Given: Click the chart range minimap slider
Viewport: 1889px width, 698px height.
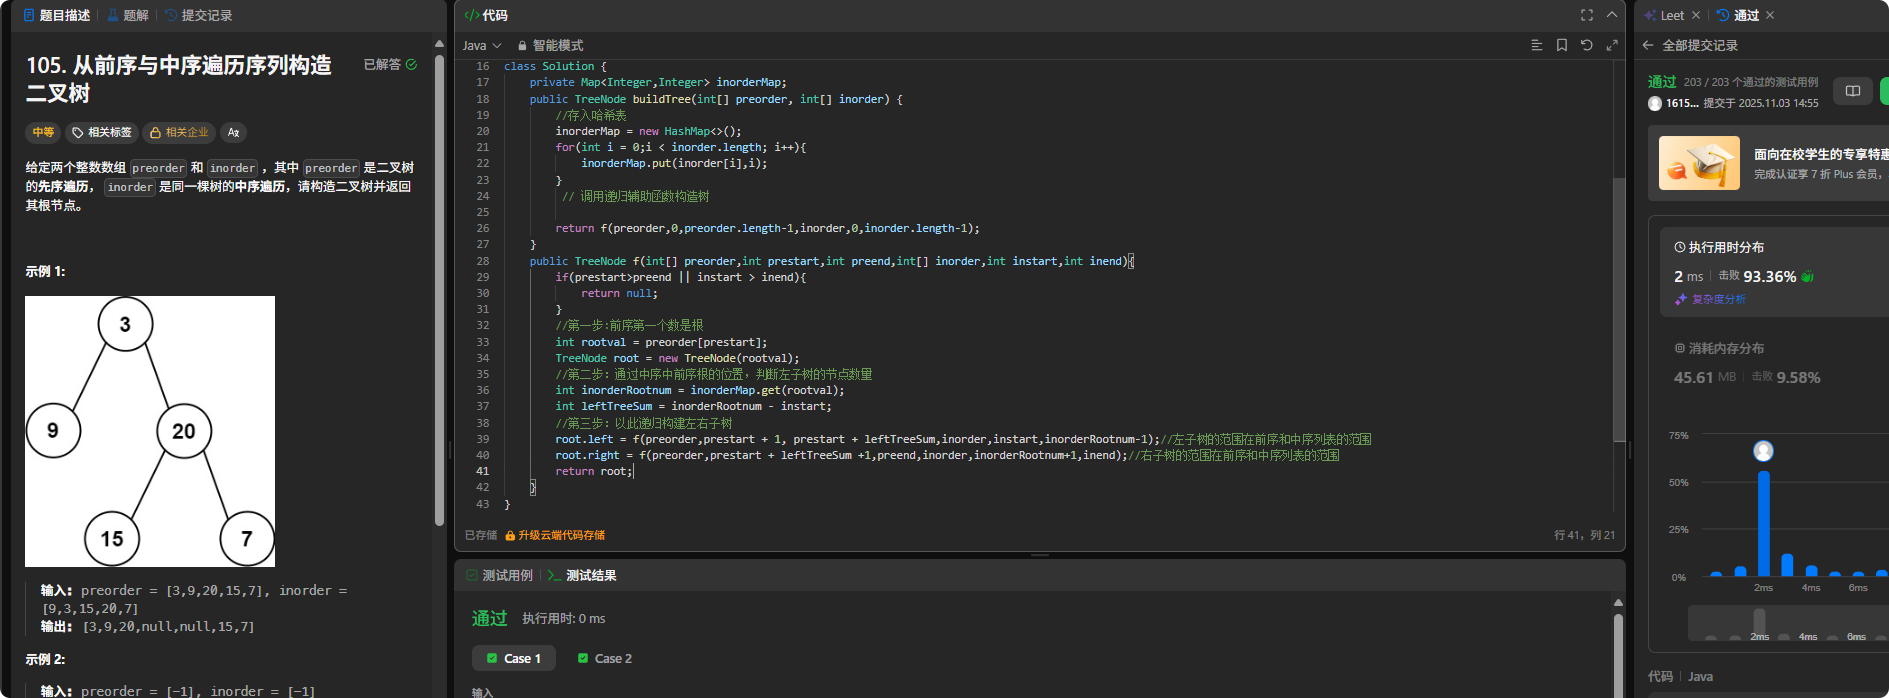Looking at the screenshot, I should tap(1788, 623).
